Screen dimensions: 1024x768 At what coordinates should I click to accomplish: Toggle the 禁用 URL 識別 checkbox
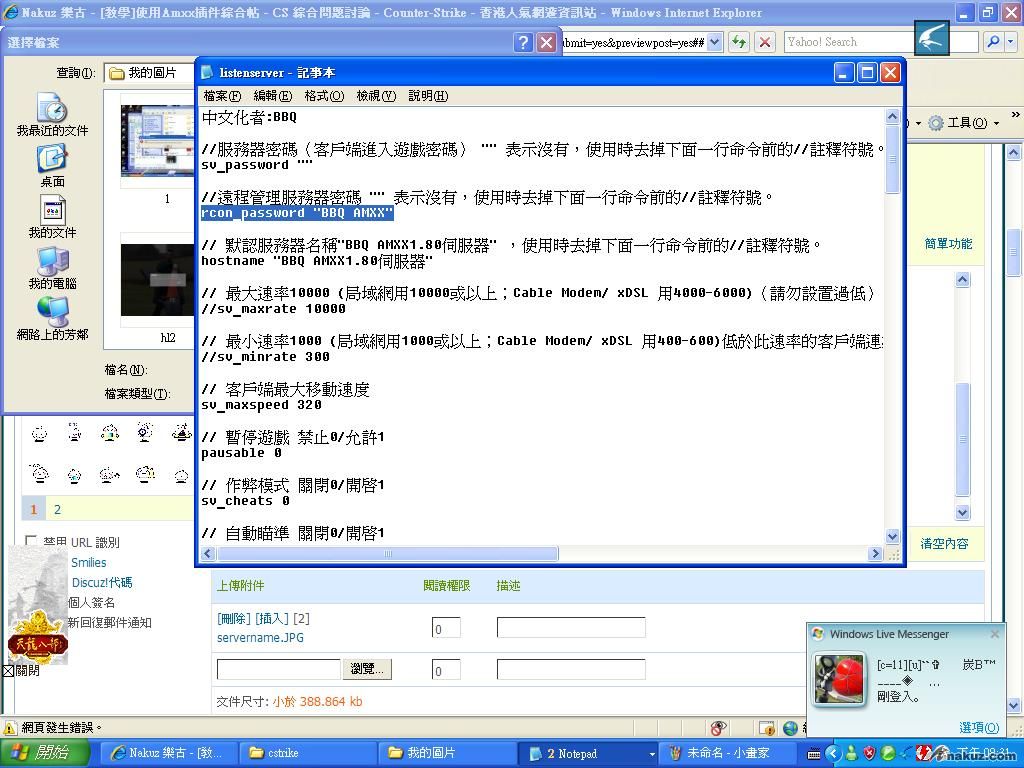tap(31, 542)
